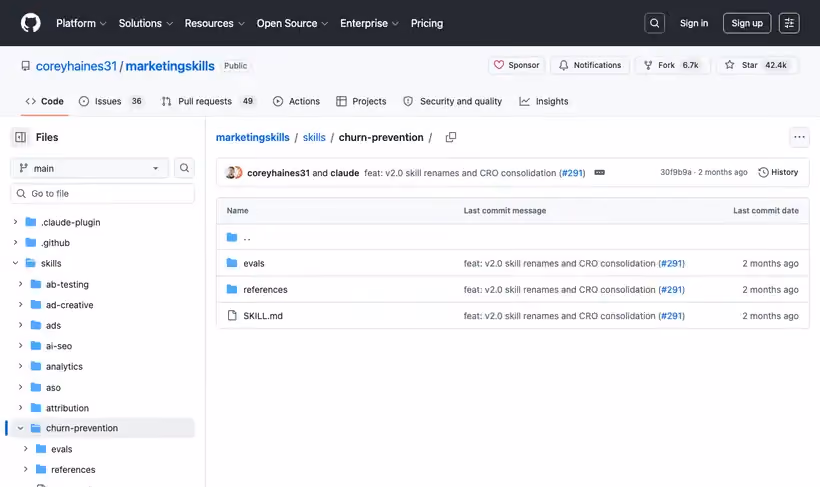The height and width of the screenshot is (487, 820).
Task: Open the marketingskills repository title link
Action: (170, 66)
